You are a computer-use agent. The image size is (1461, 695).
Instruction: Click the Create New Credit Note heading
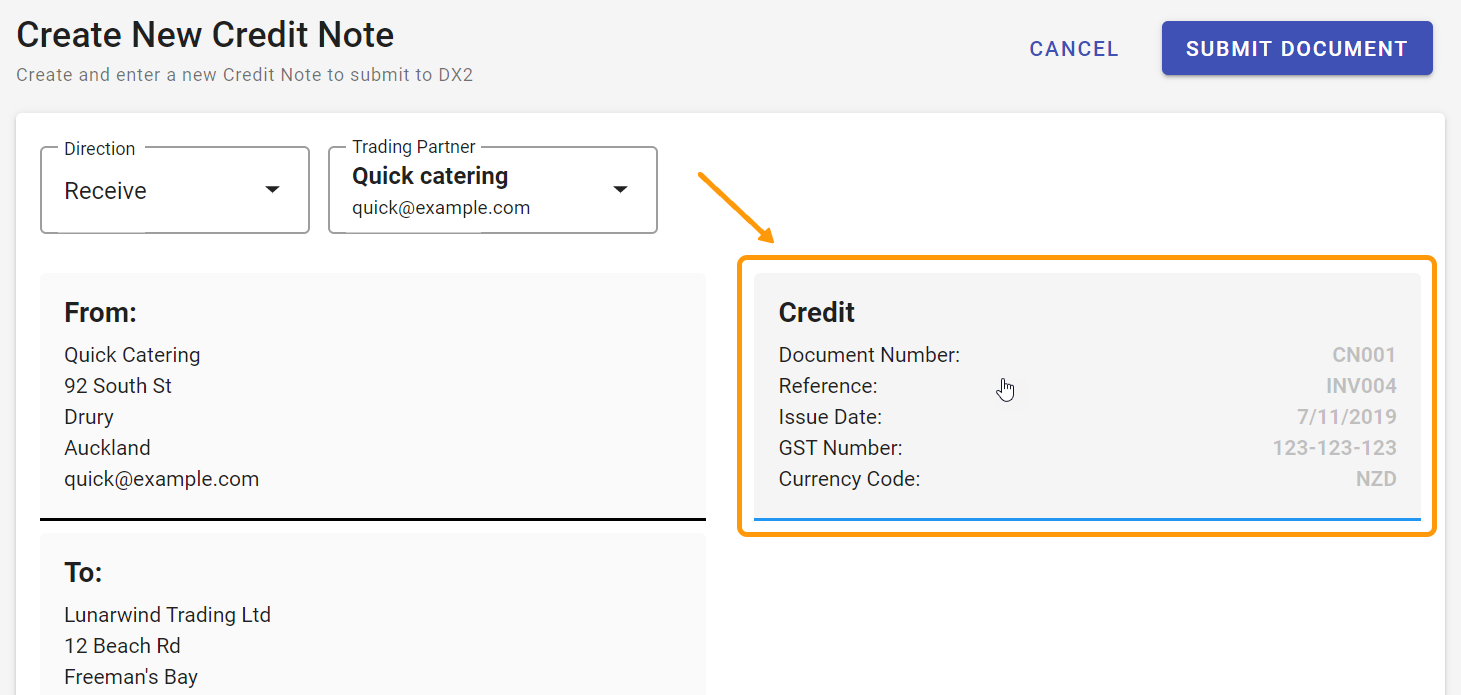coord(204,34)
